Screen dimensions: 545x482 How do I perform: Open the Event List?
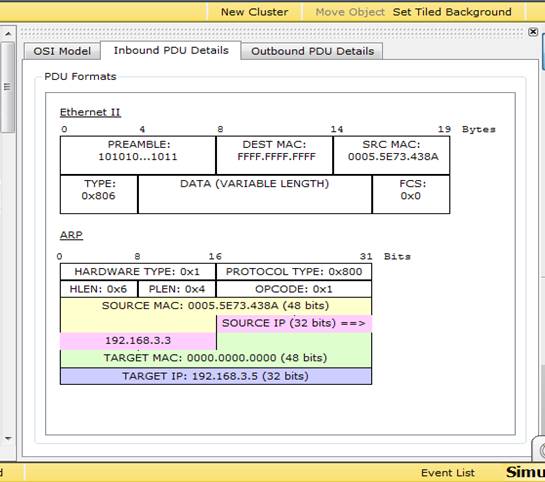tap(448, 473)
